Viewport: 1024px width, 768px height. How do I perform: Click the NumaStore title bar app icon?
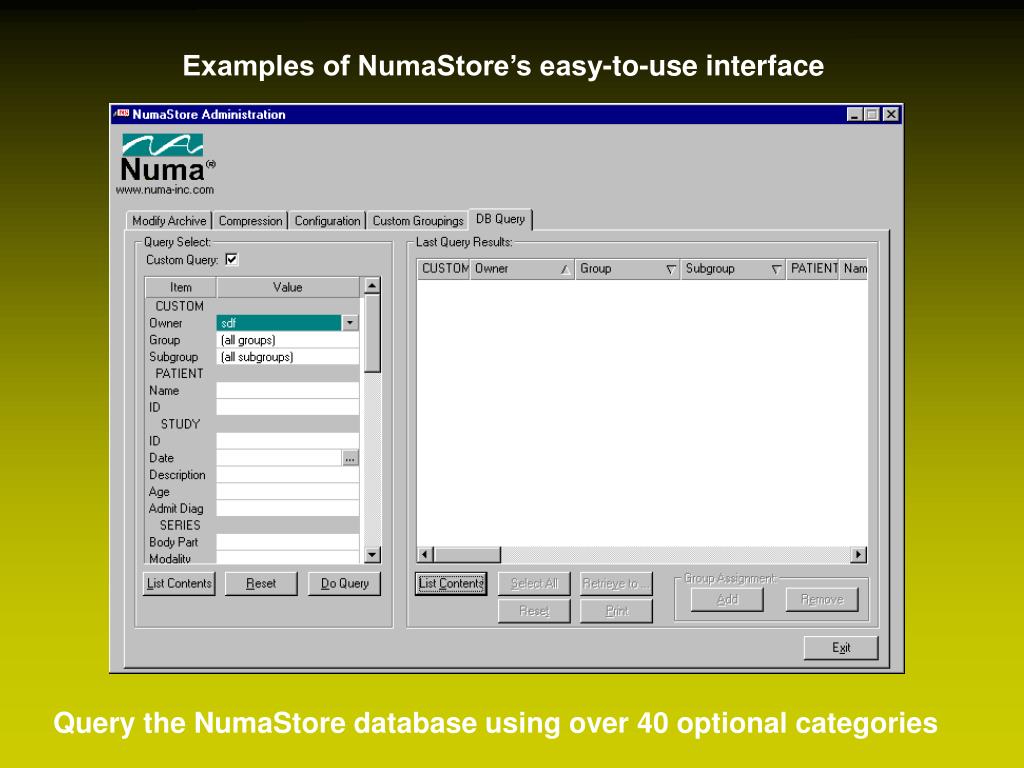121,114
